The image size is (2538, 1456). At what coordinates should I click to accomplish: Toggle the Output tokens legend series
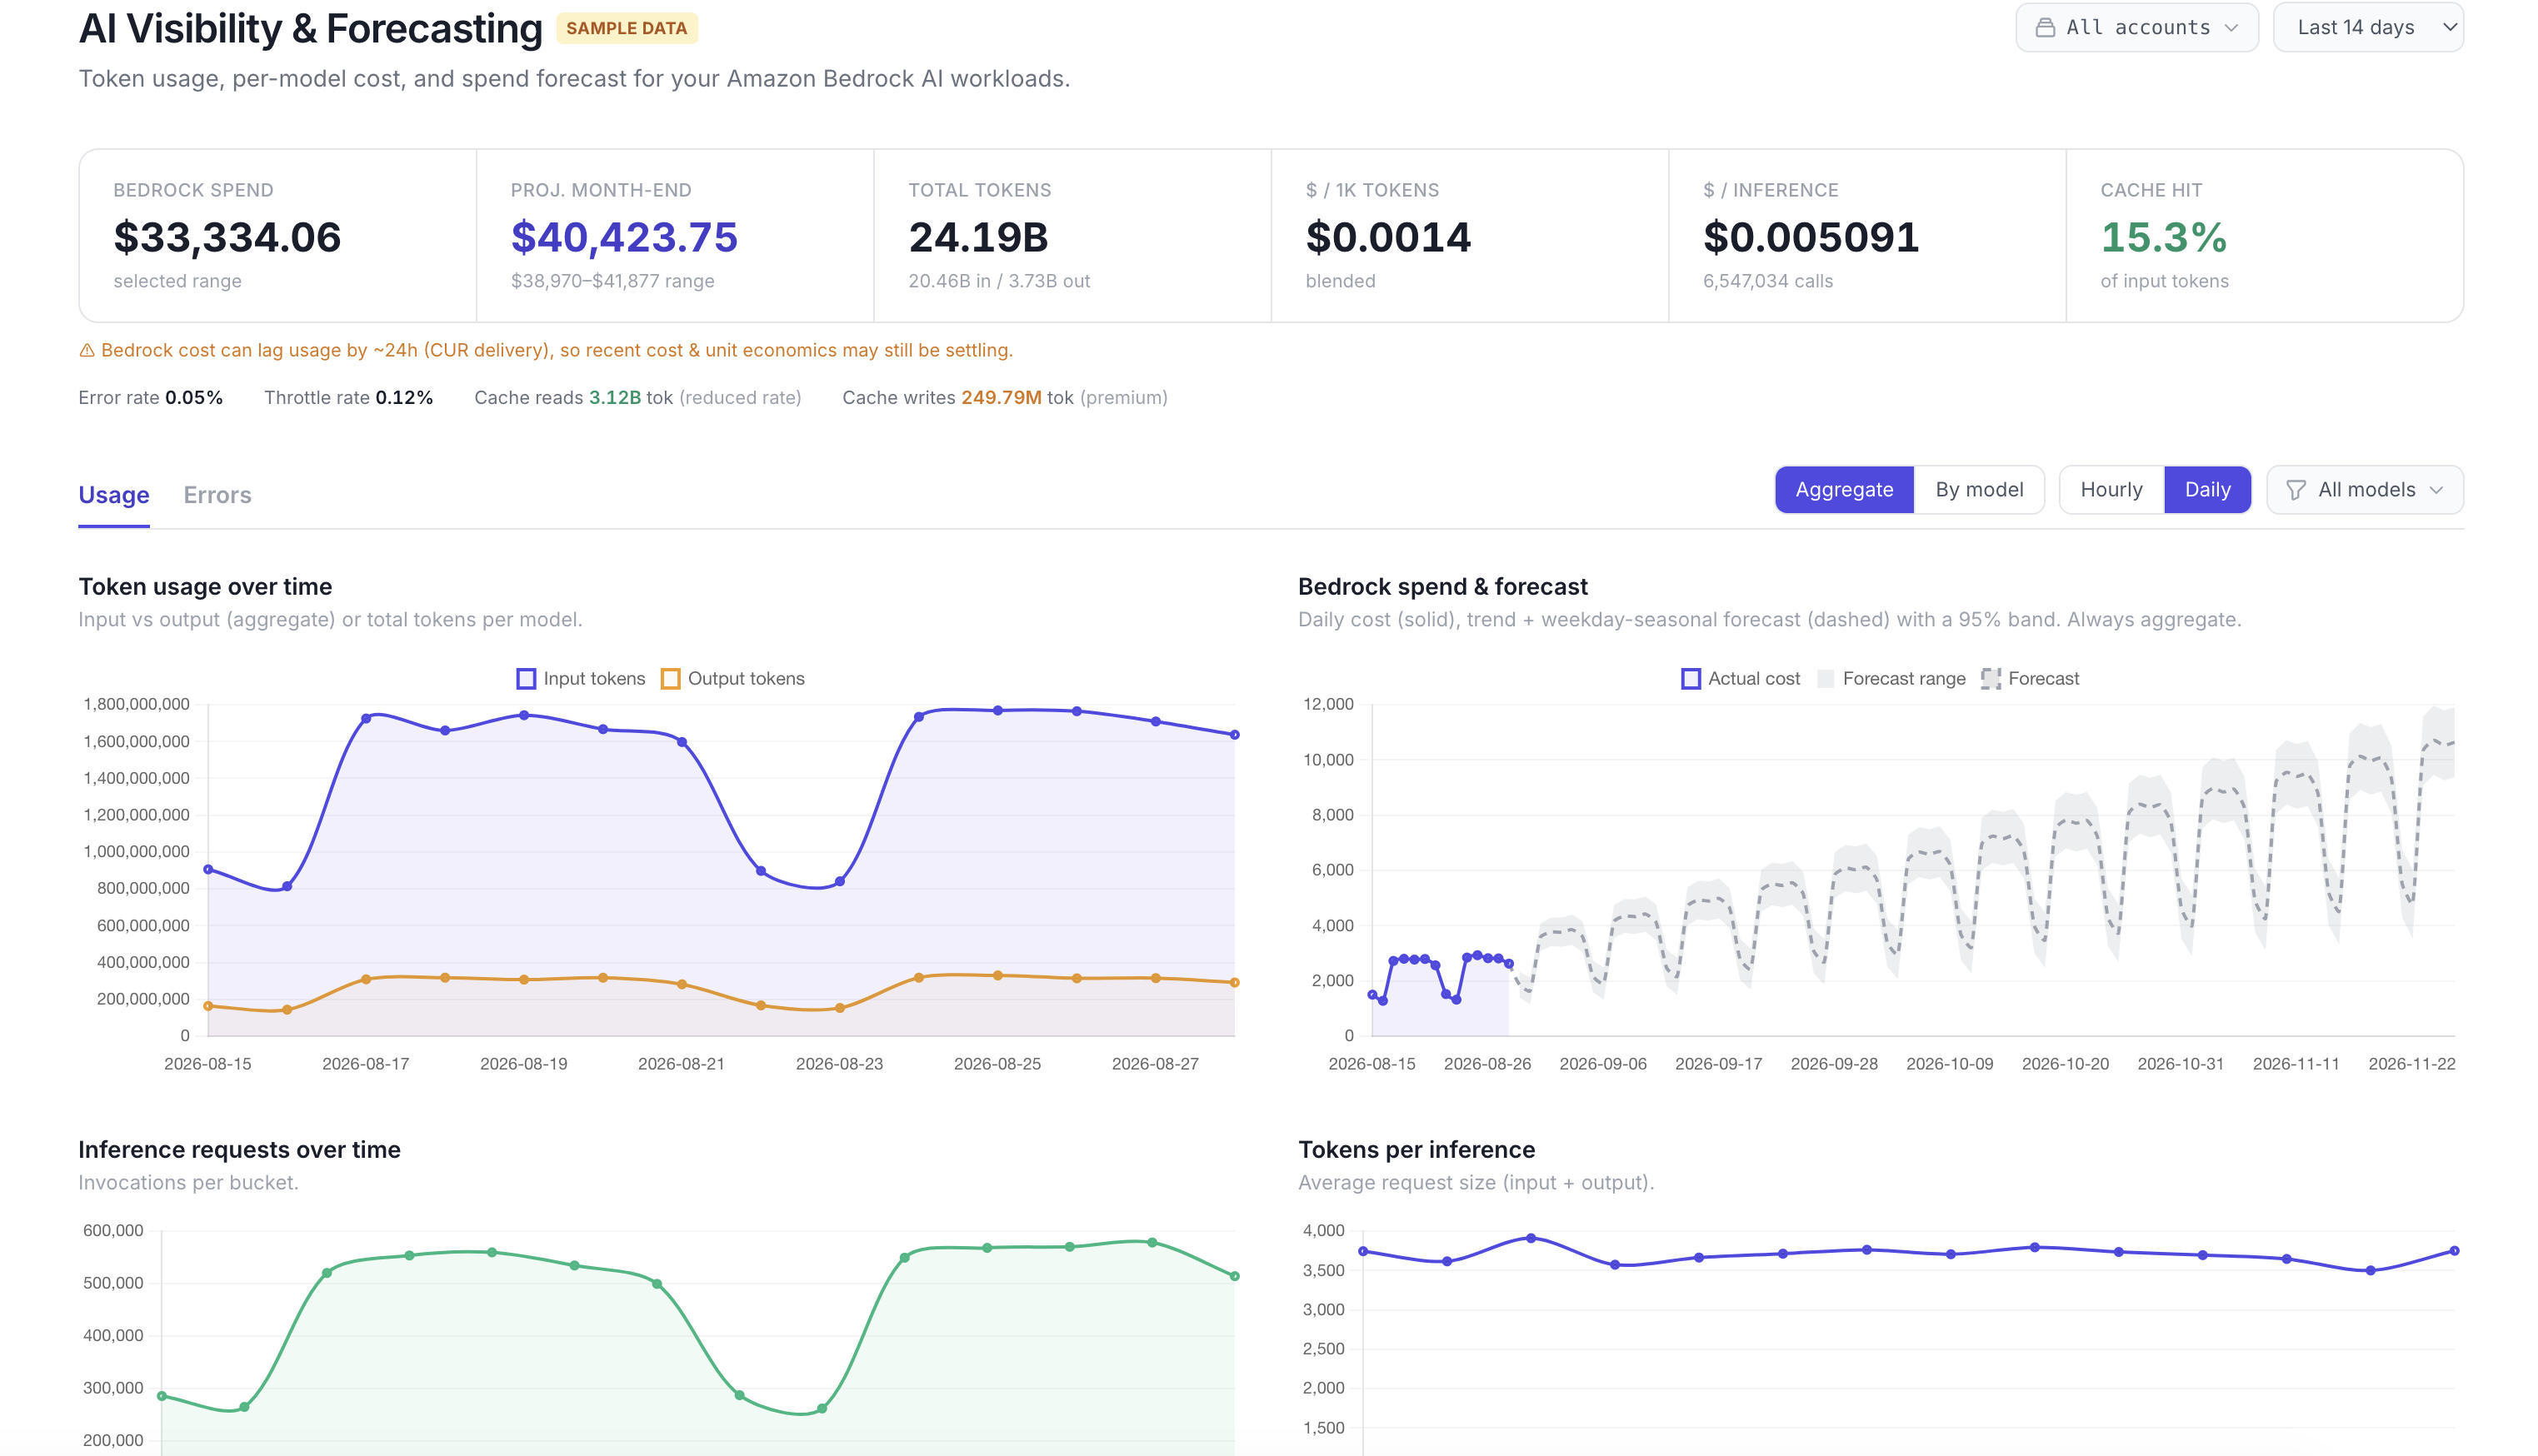point(733,679)
